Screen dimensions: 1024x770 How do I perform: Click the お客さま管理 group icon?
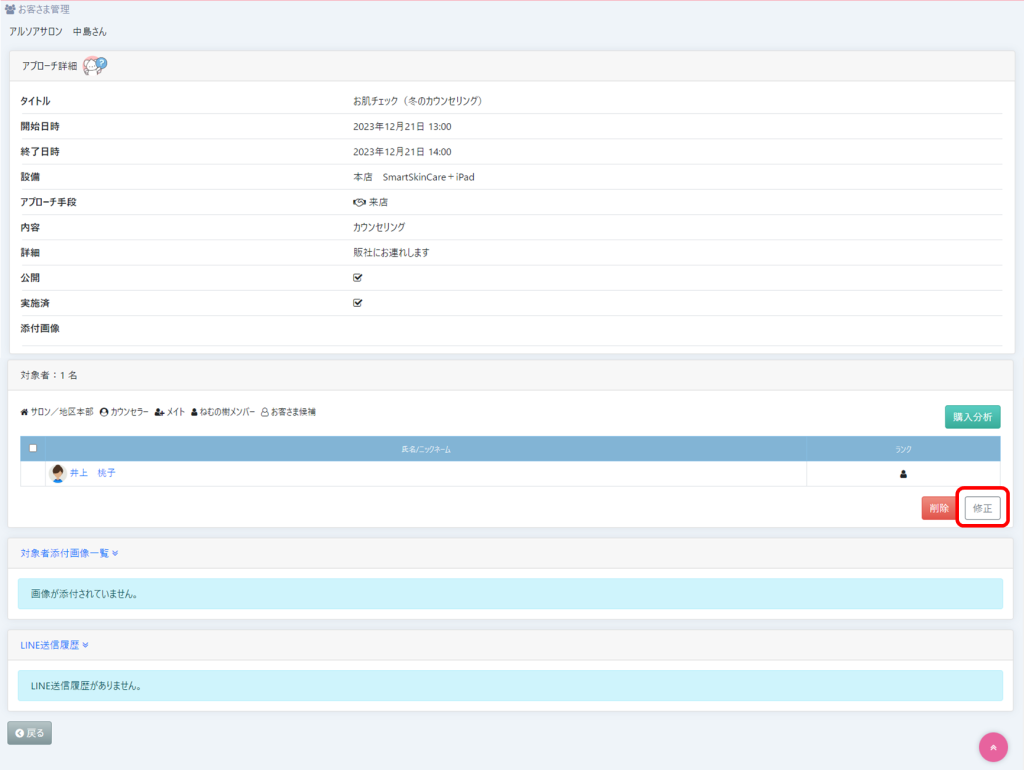(x=10, y=10)
